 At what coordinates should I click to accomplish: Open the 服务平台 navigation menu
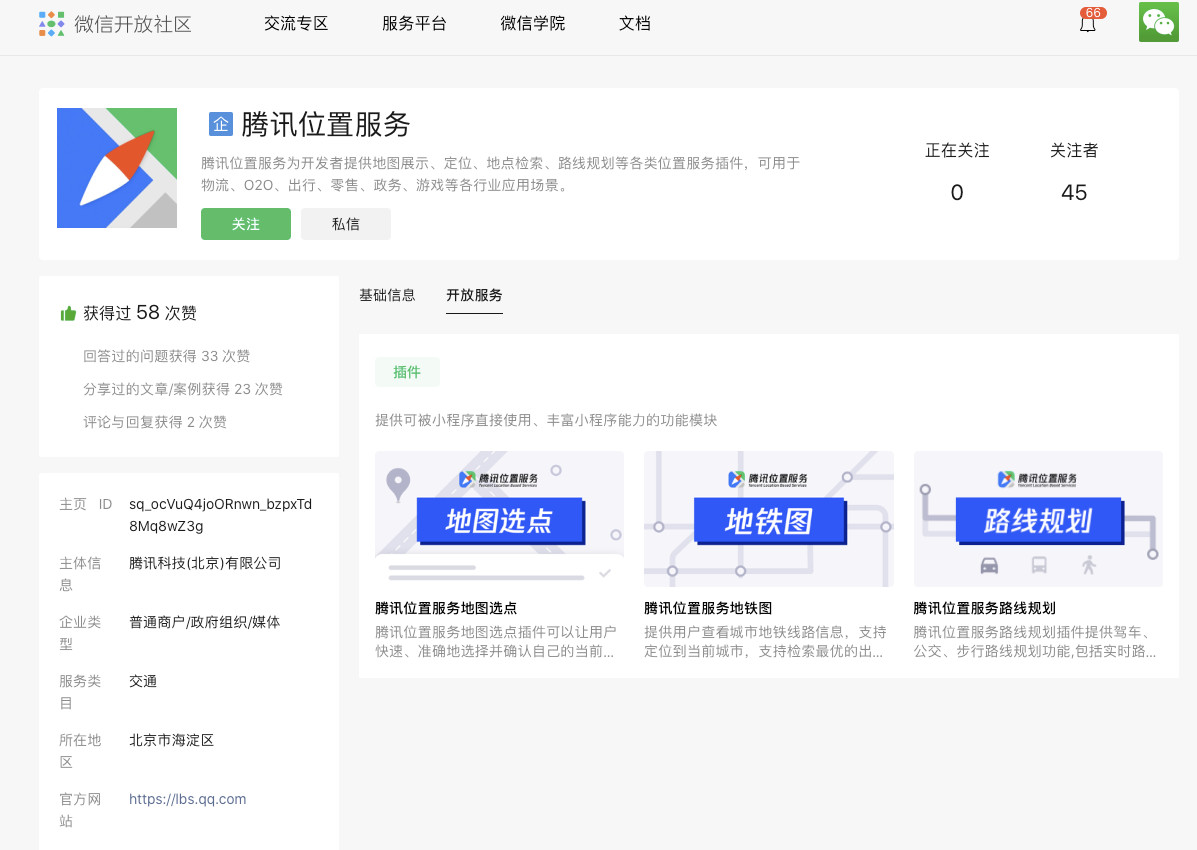414,24
